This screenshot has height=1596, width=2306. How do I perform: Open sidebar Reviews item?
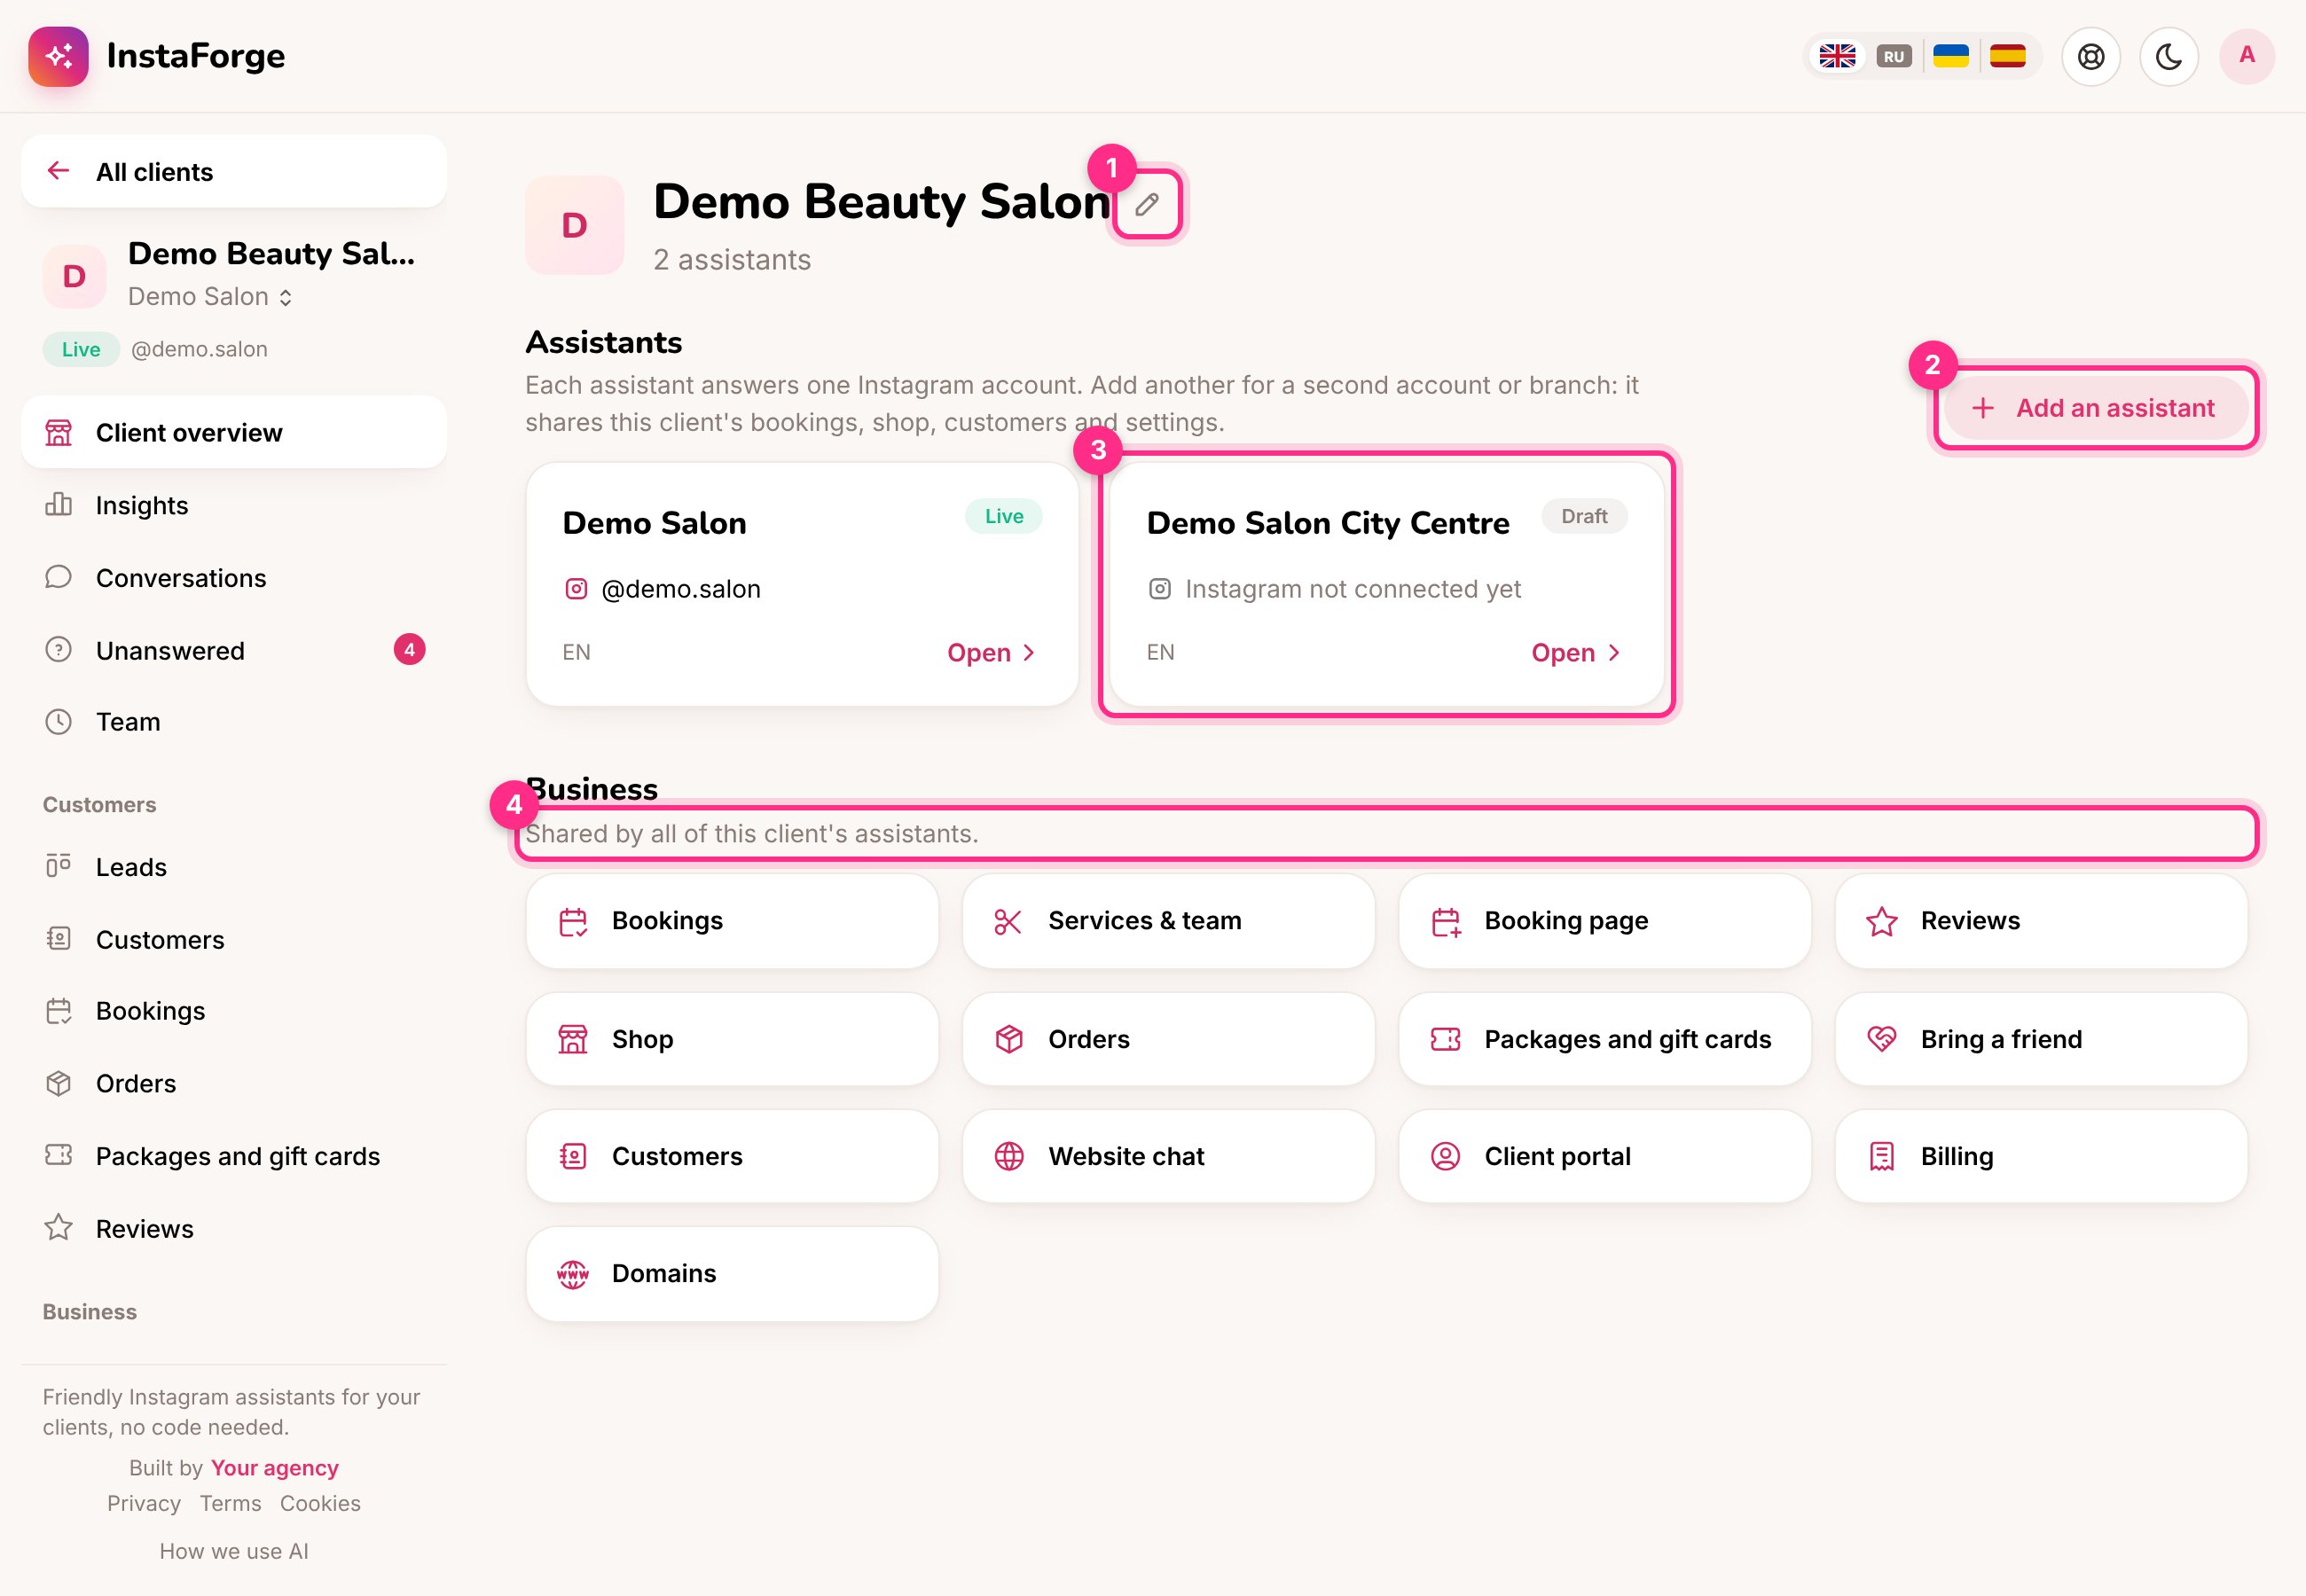(234, 1229)
